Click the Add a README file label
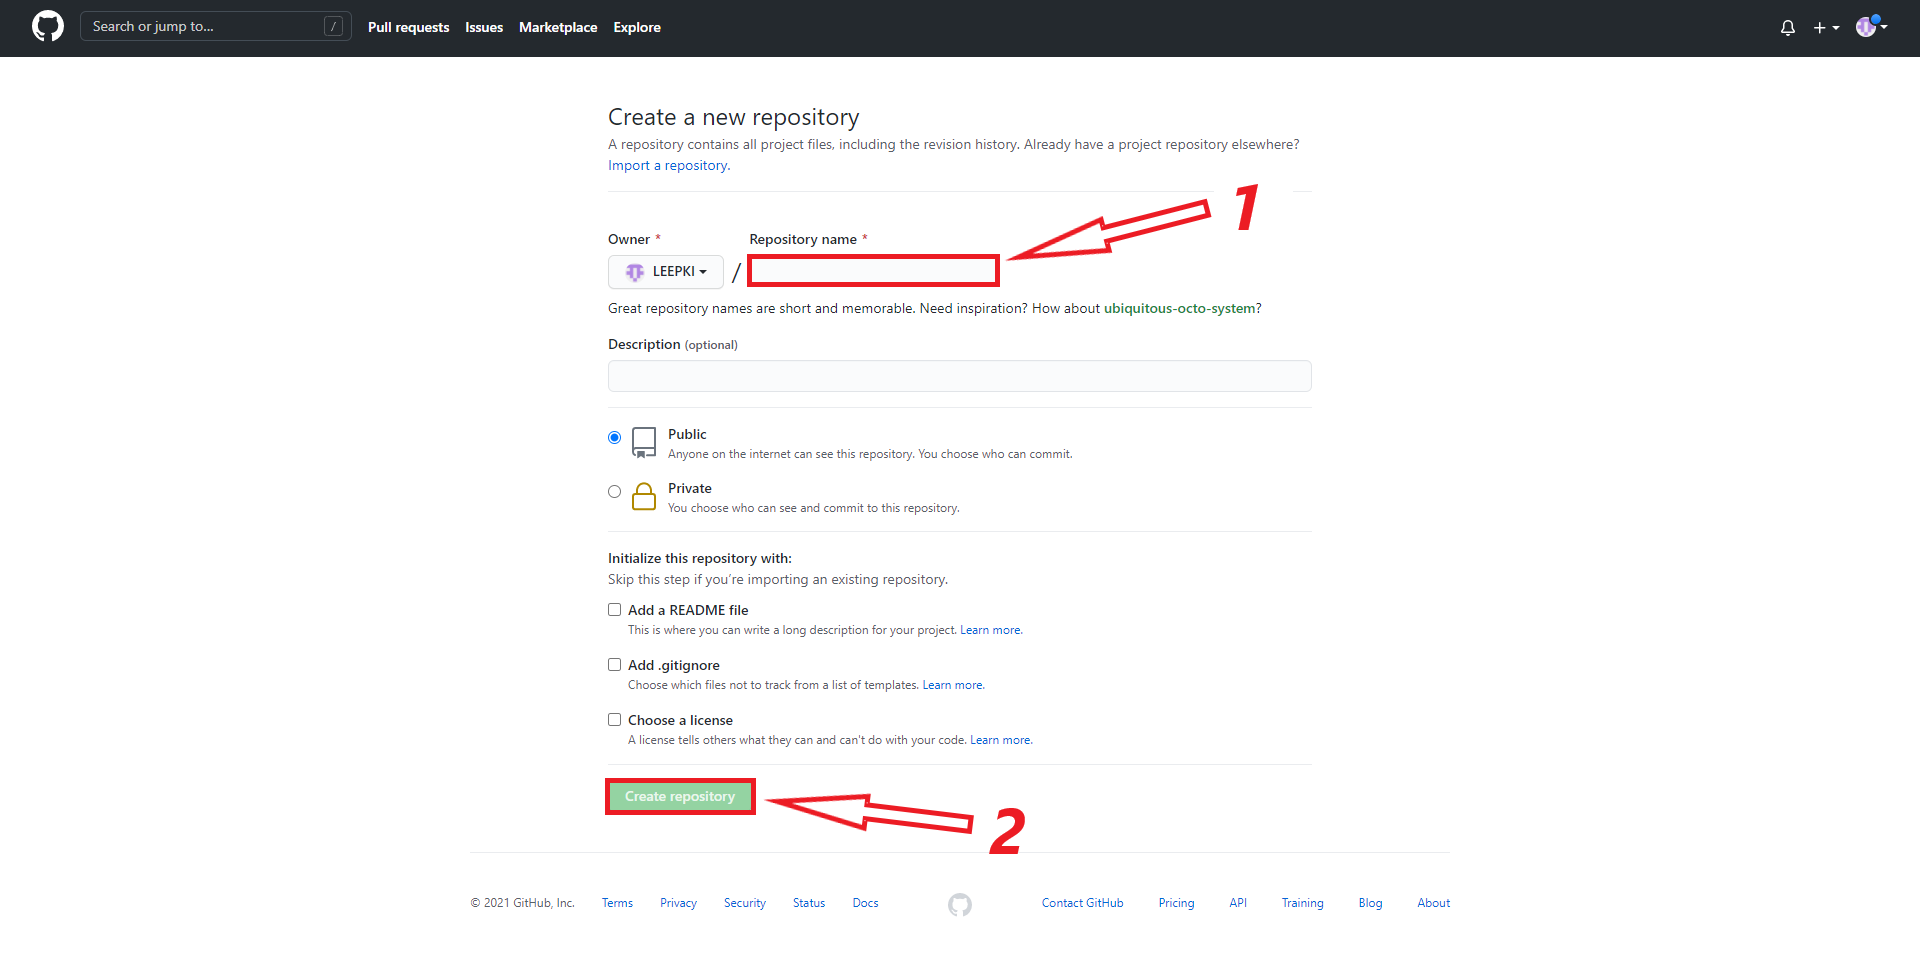Viewport: 1920px width, 974px height. tap(688, 611)
